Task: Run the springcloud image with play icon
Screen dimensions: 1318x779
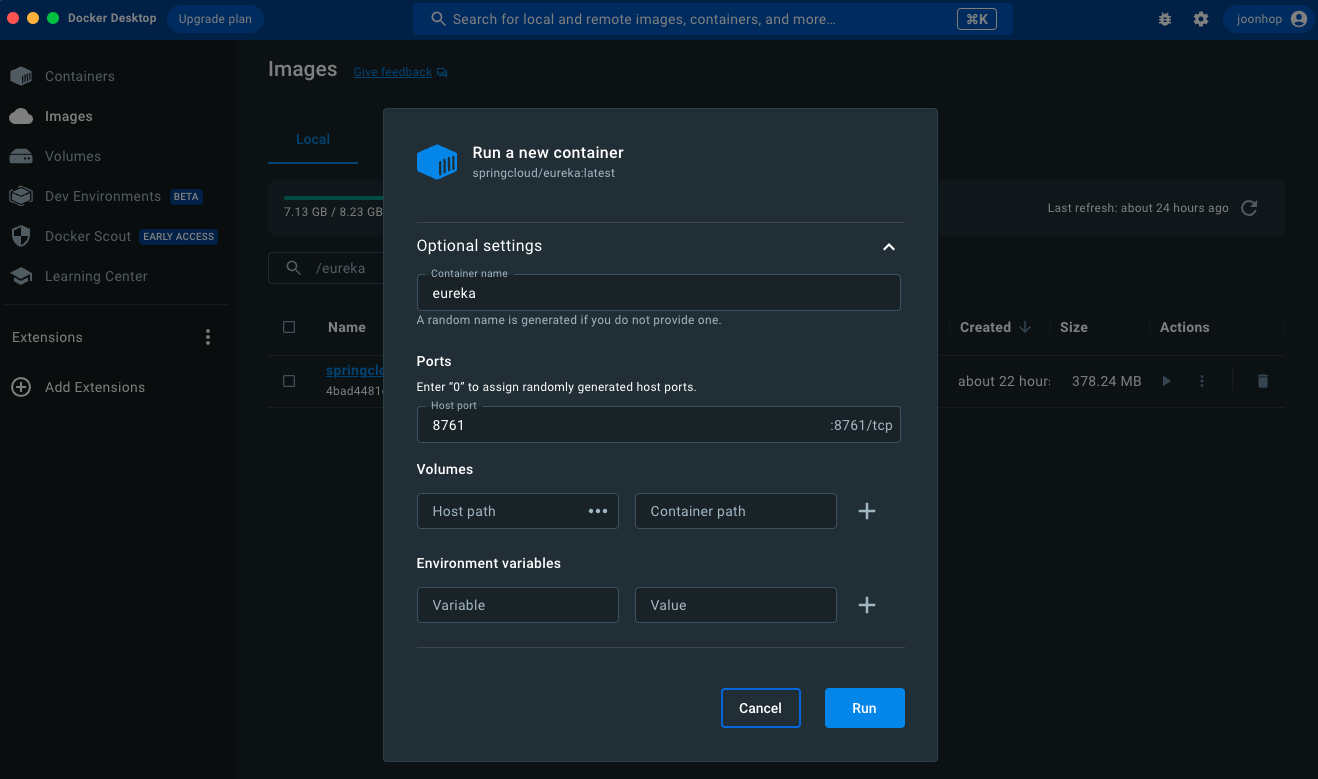Action: [x=1166, y=381]
